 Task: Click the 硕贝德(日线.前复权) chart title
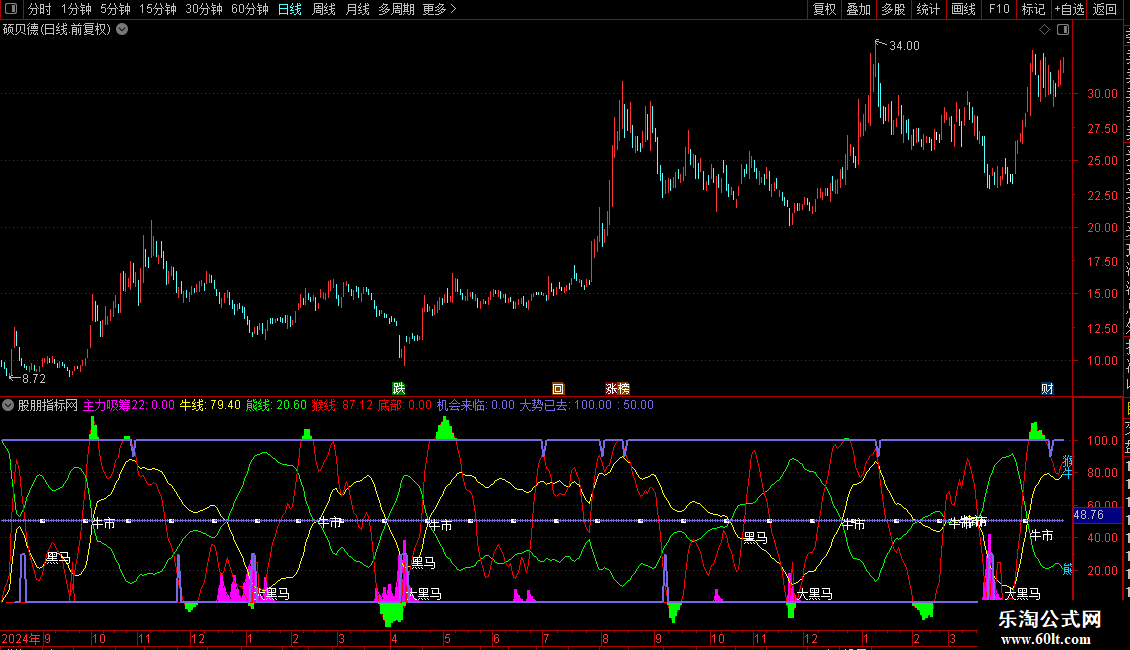pyautogui.click(x=57, y=30)
